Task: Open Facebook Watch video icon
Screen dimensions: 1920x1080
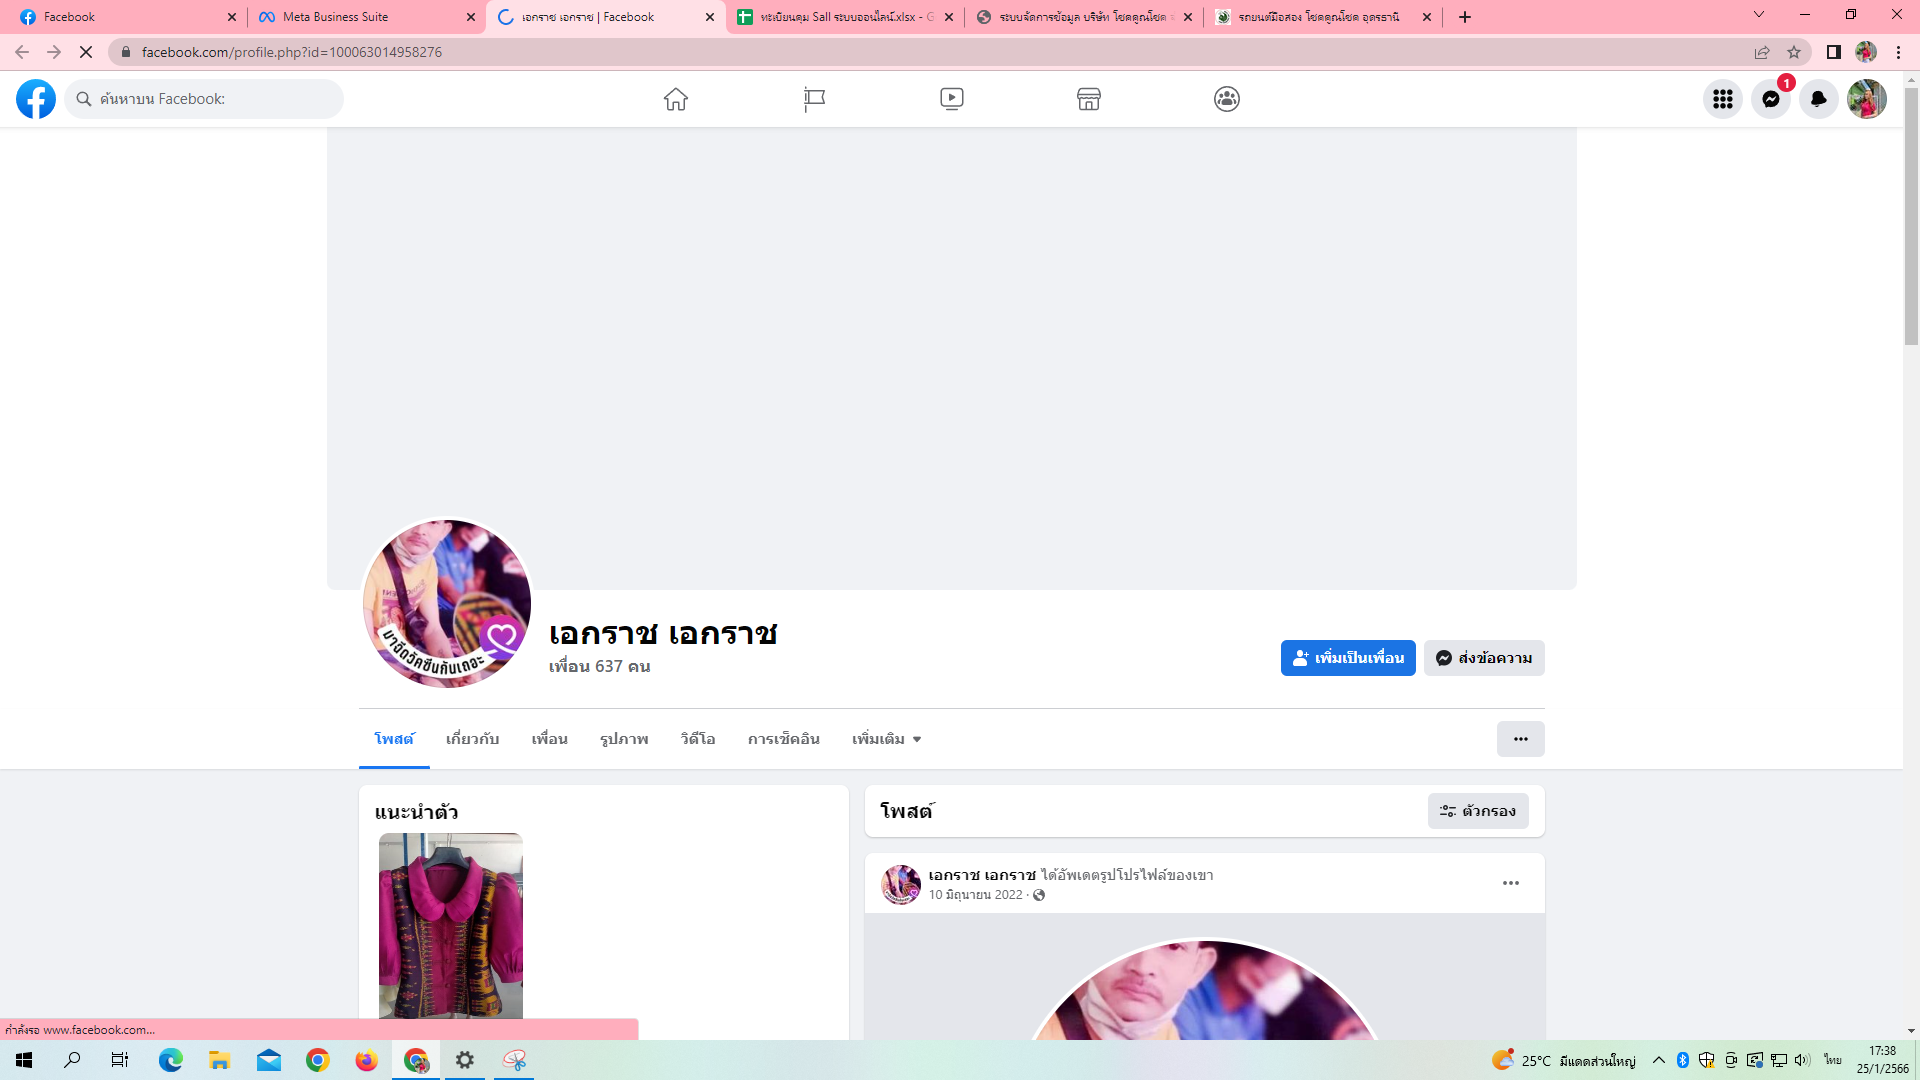Action: (951, 99)
